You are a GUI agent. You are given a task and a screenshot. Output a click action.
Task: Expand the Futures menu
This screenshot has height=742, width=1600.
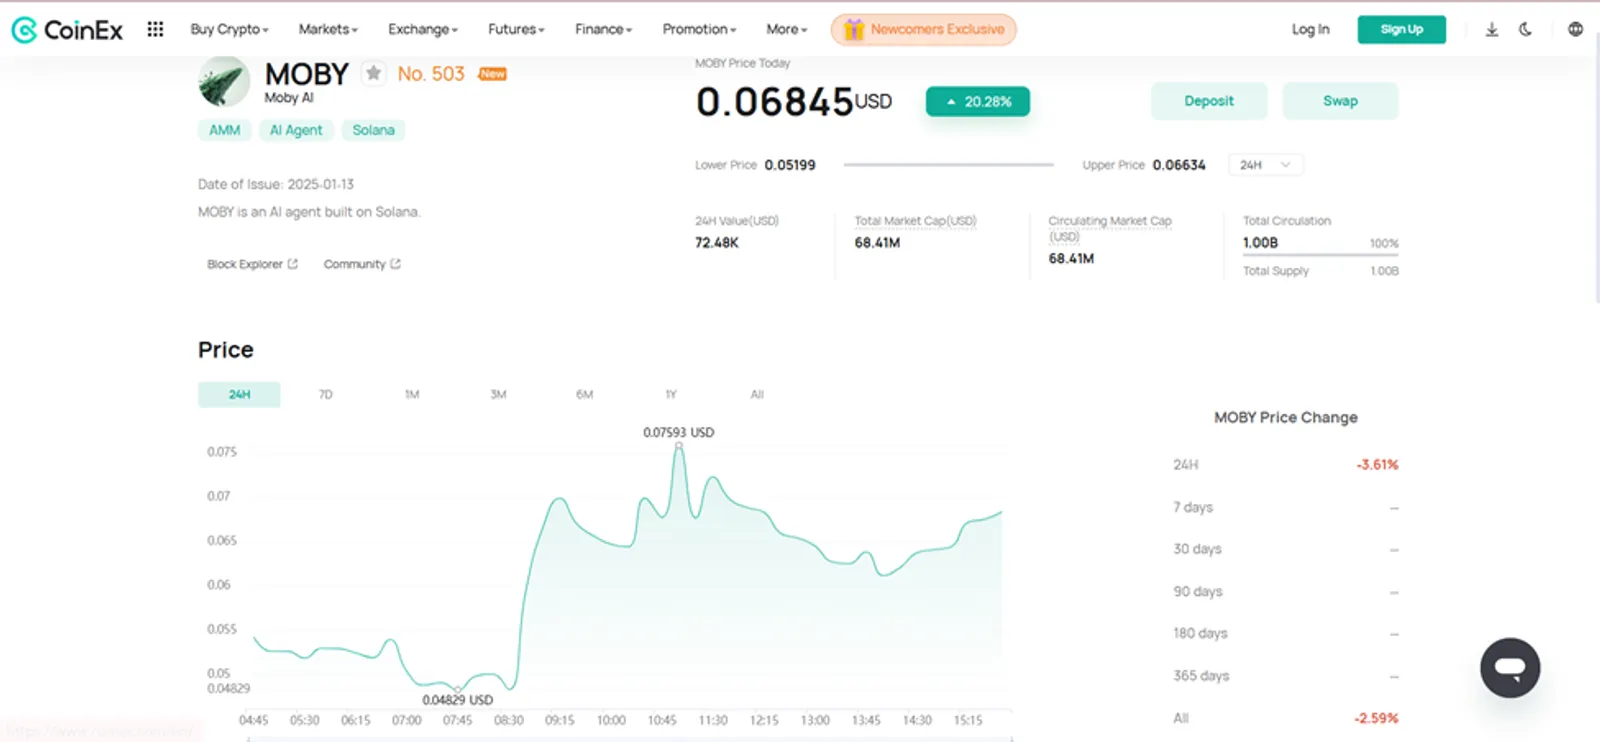[516, 30]
